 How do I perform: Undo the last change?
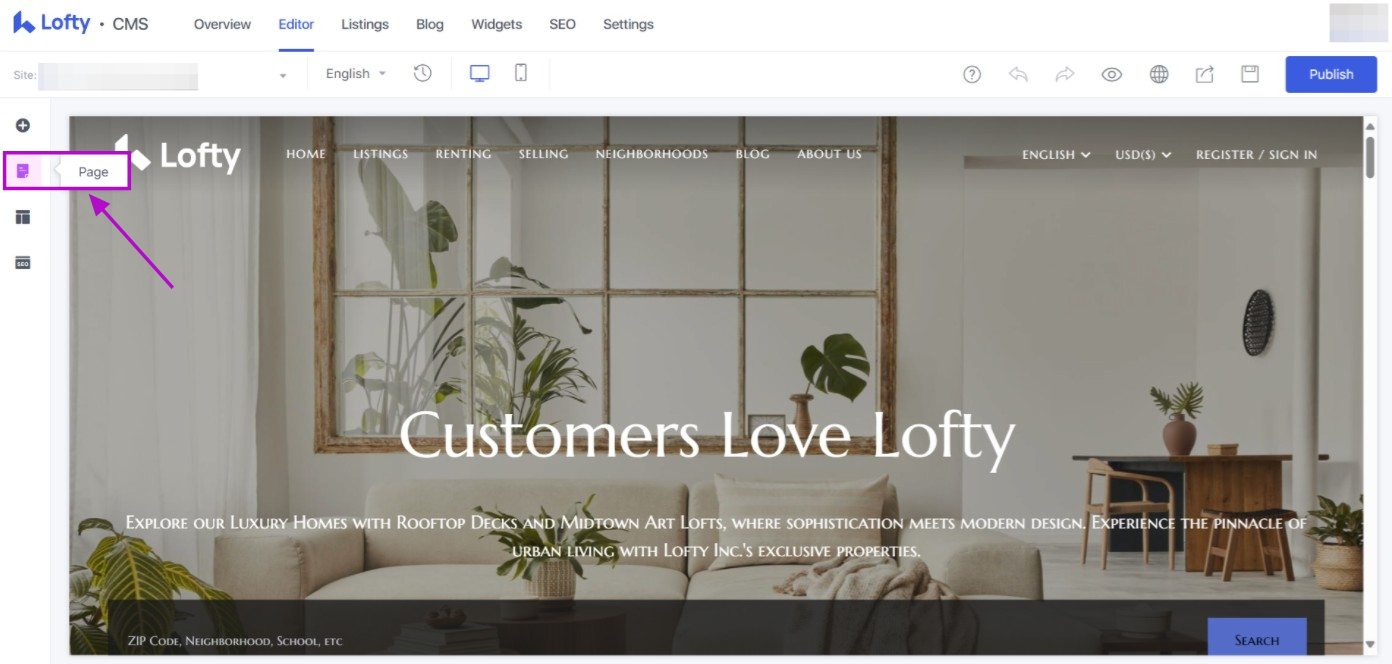1018,74
